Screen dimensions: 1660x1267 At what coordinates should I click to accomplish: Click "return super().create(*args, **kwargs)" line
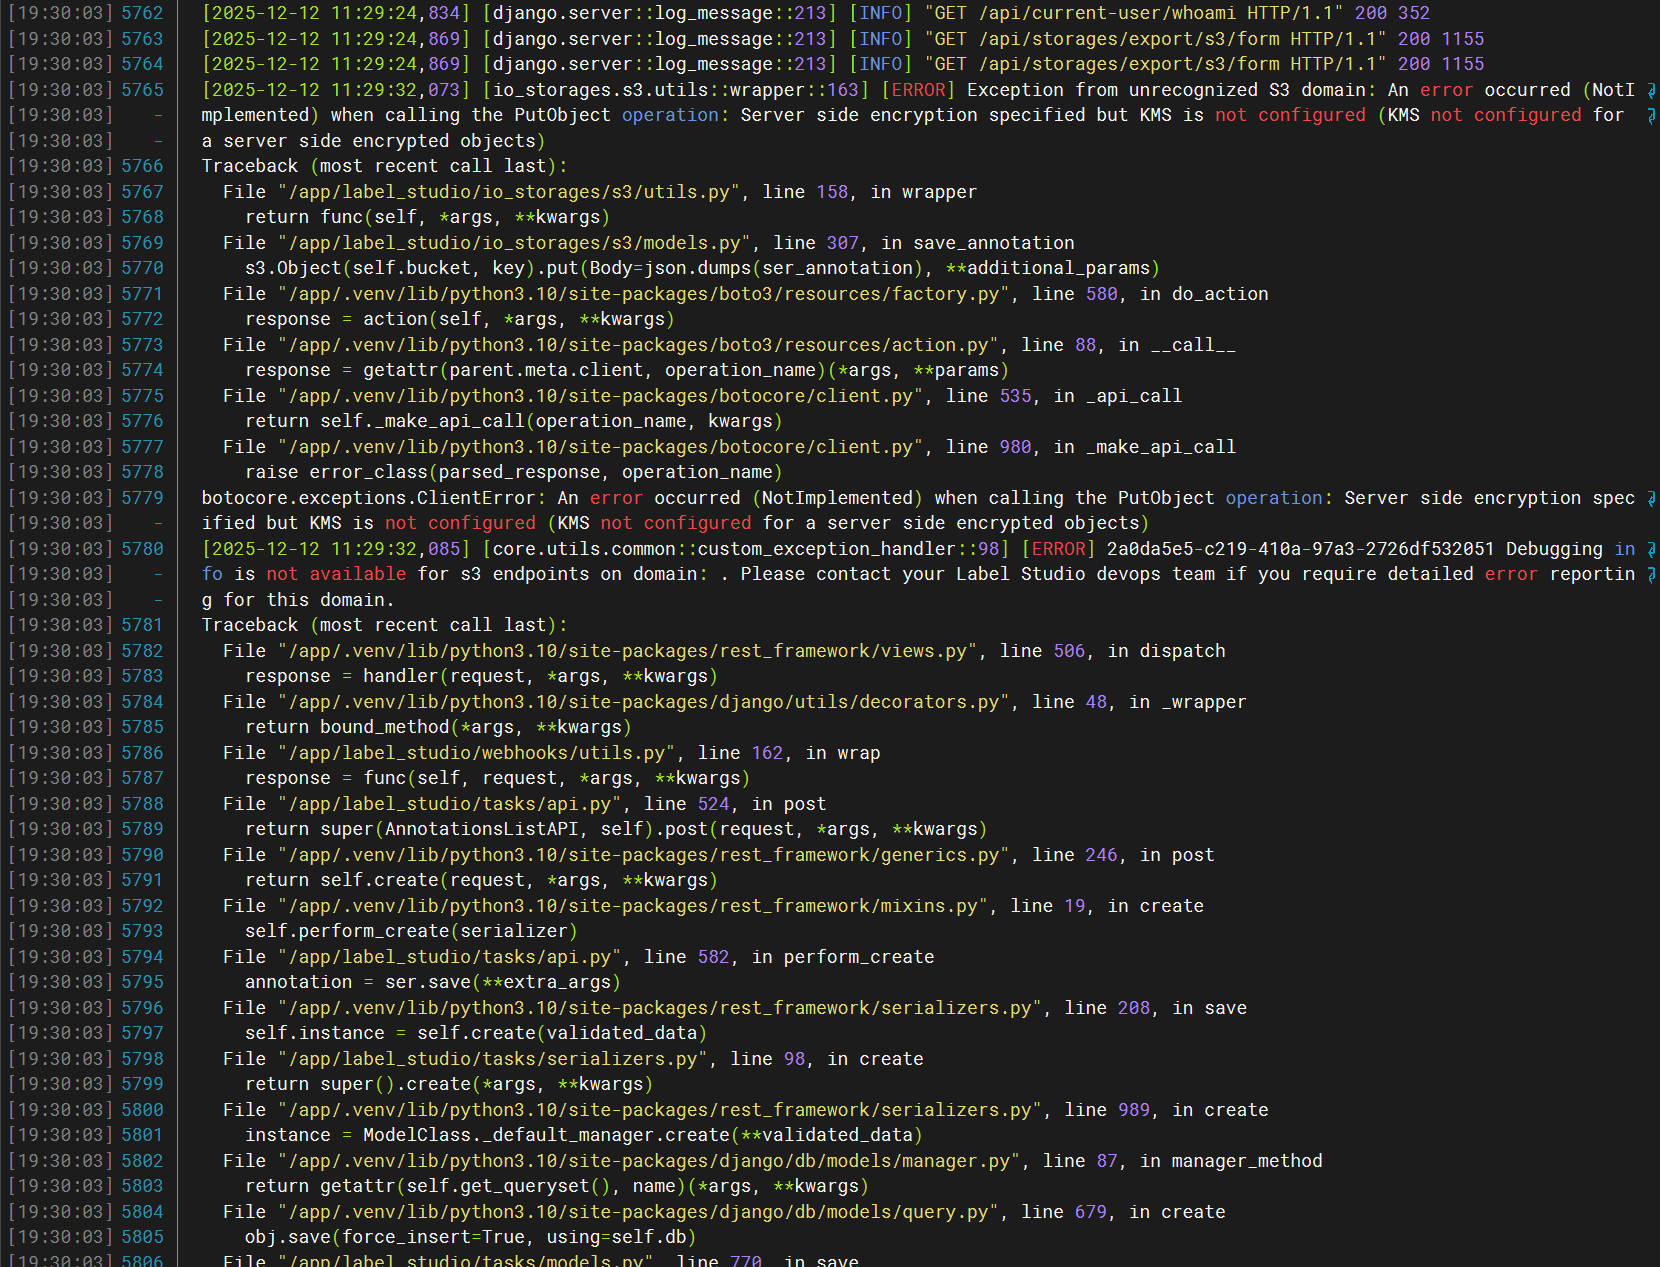449,1084
